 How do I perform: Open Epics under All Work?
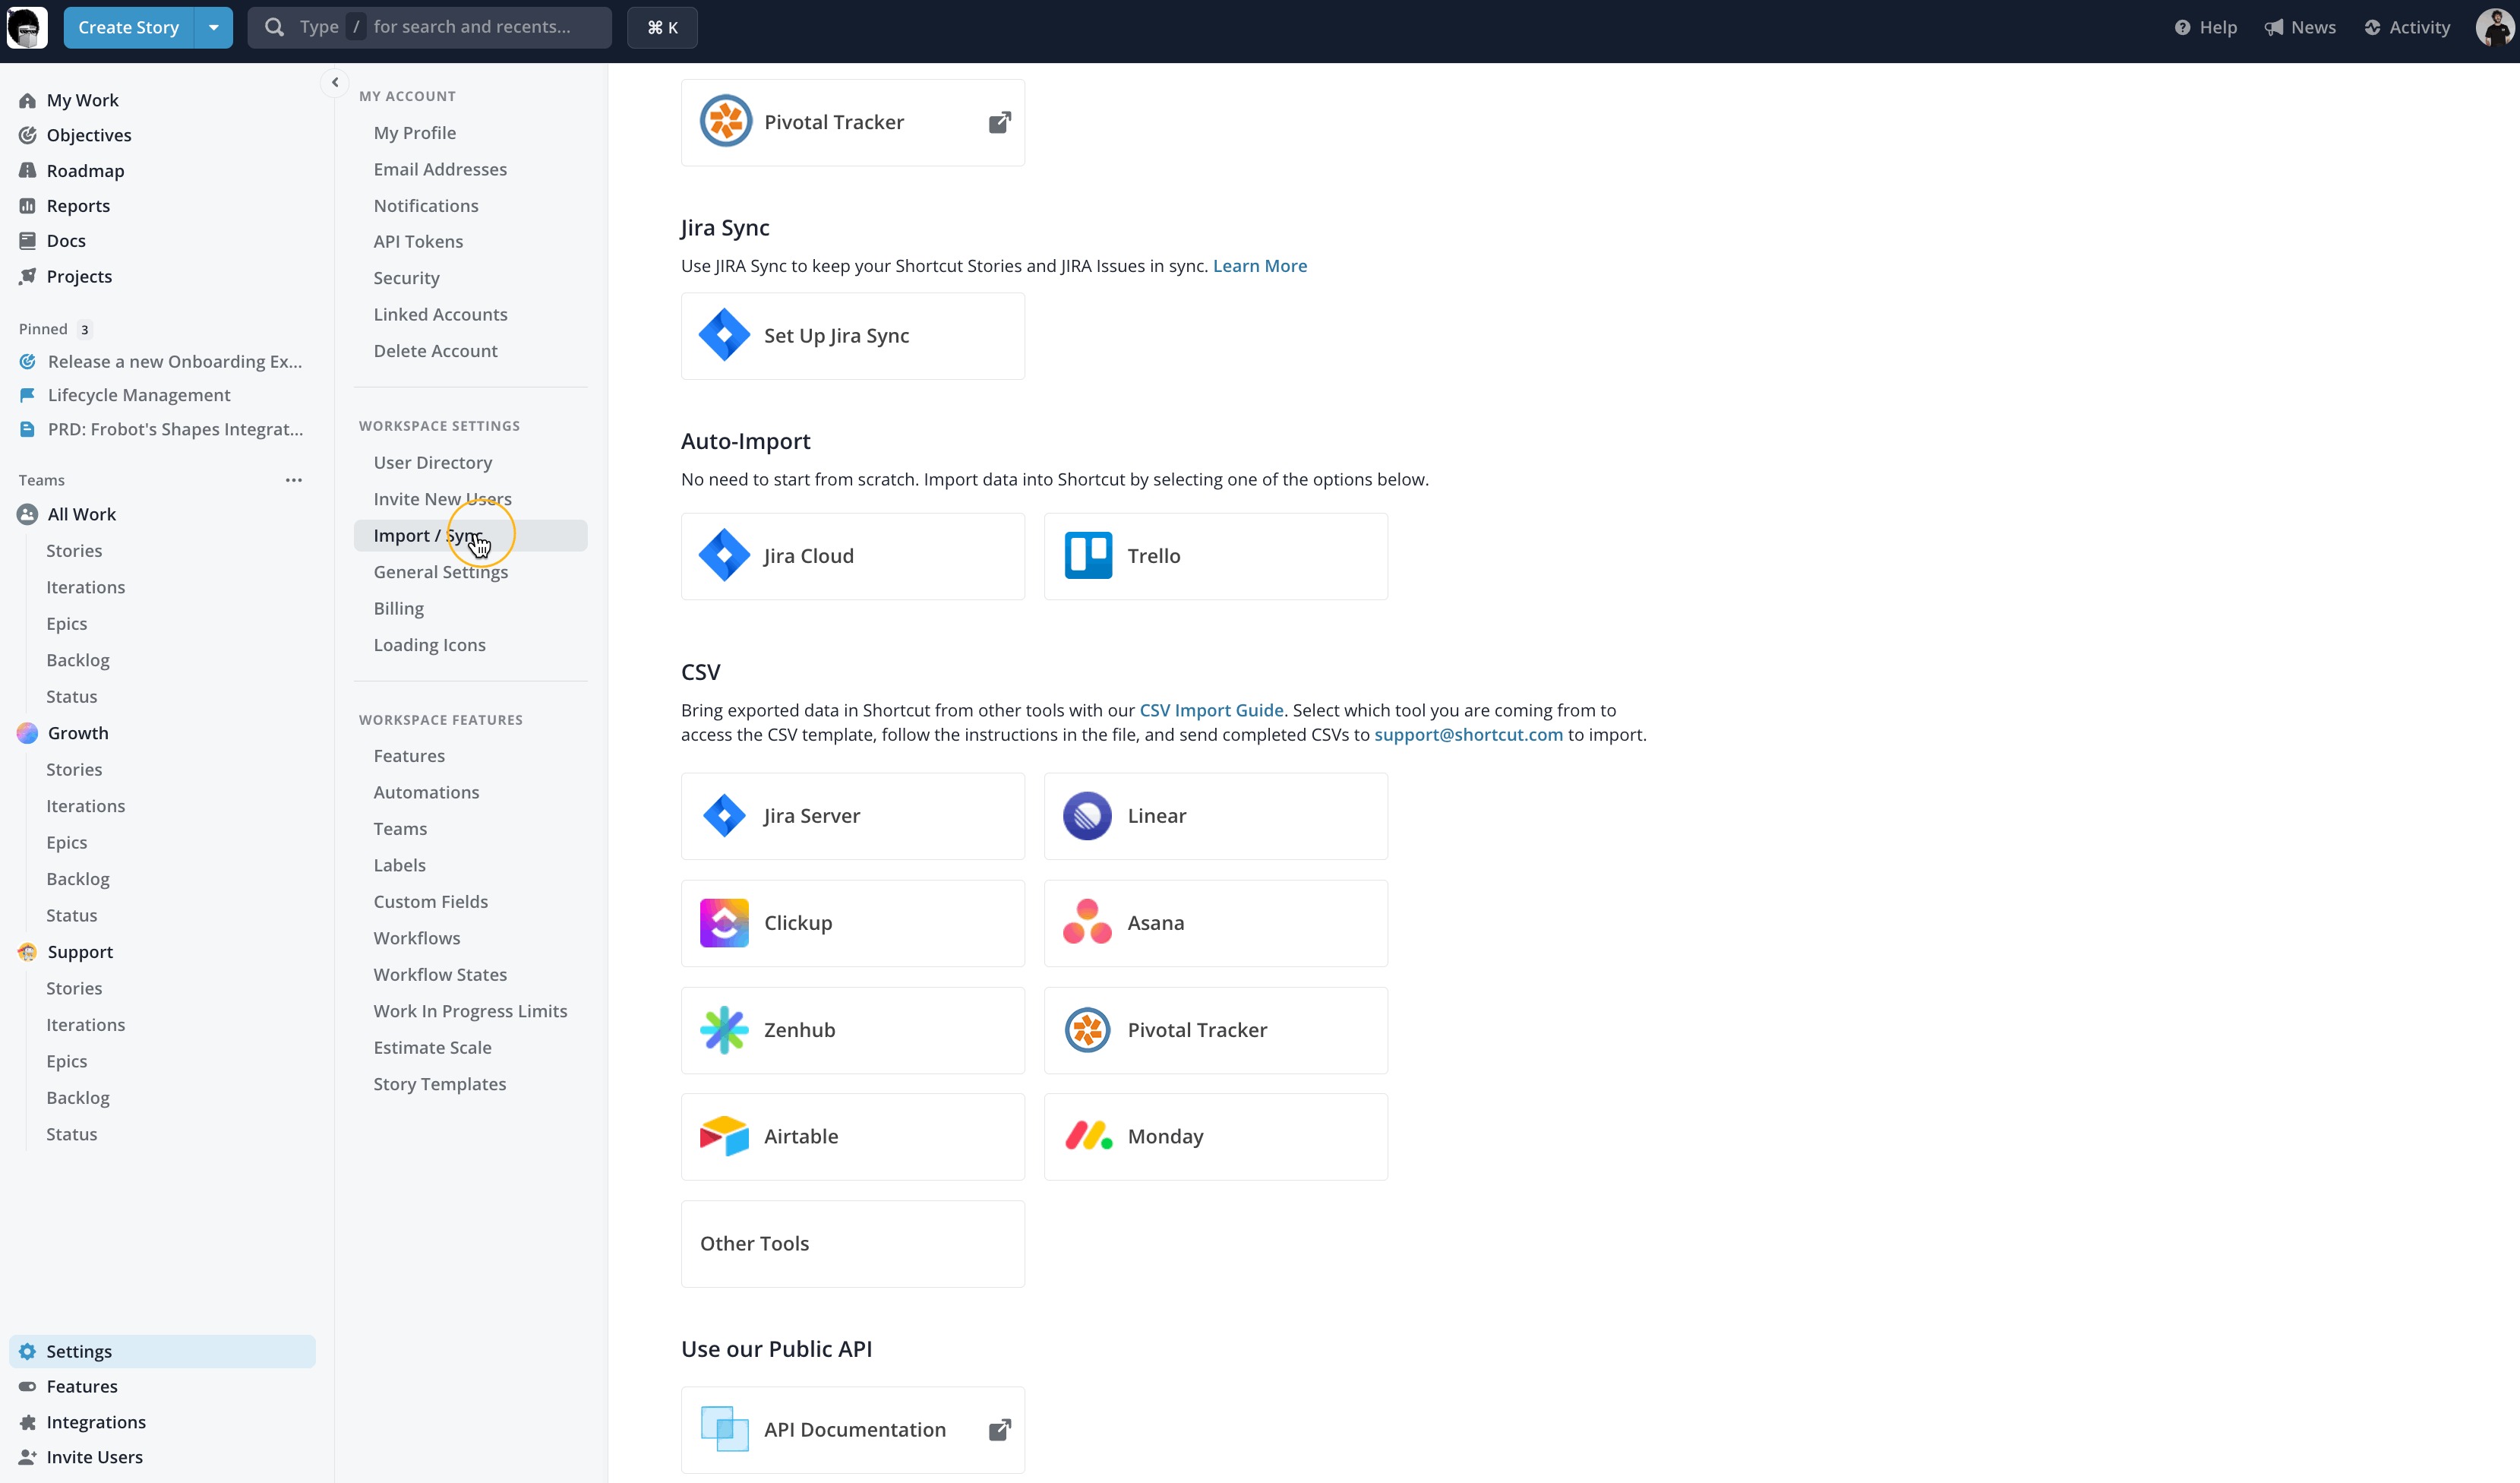pos(67,624)
